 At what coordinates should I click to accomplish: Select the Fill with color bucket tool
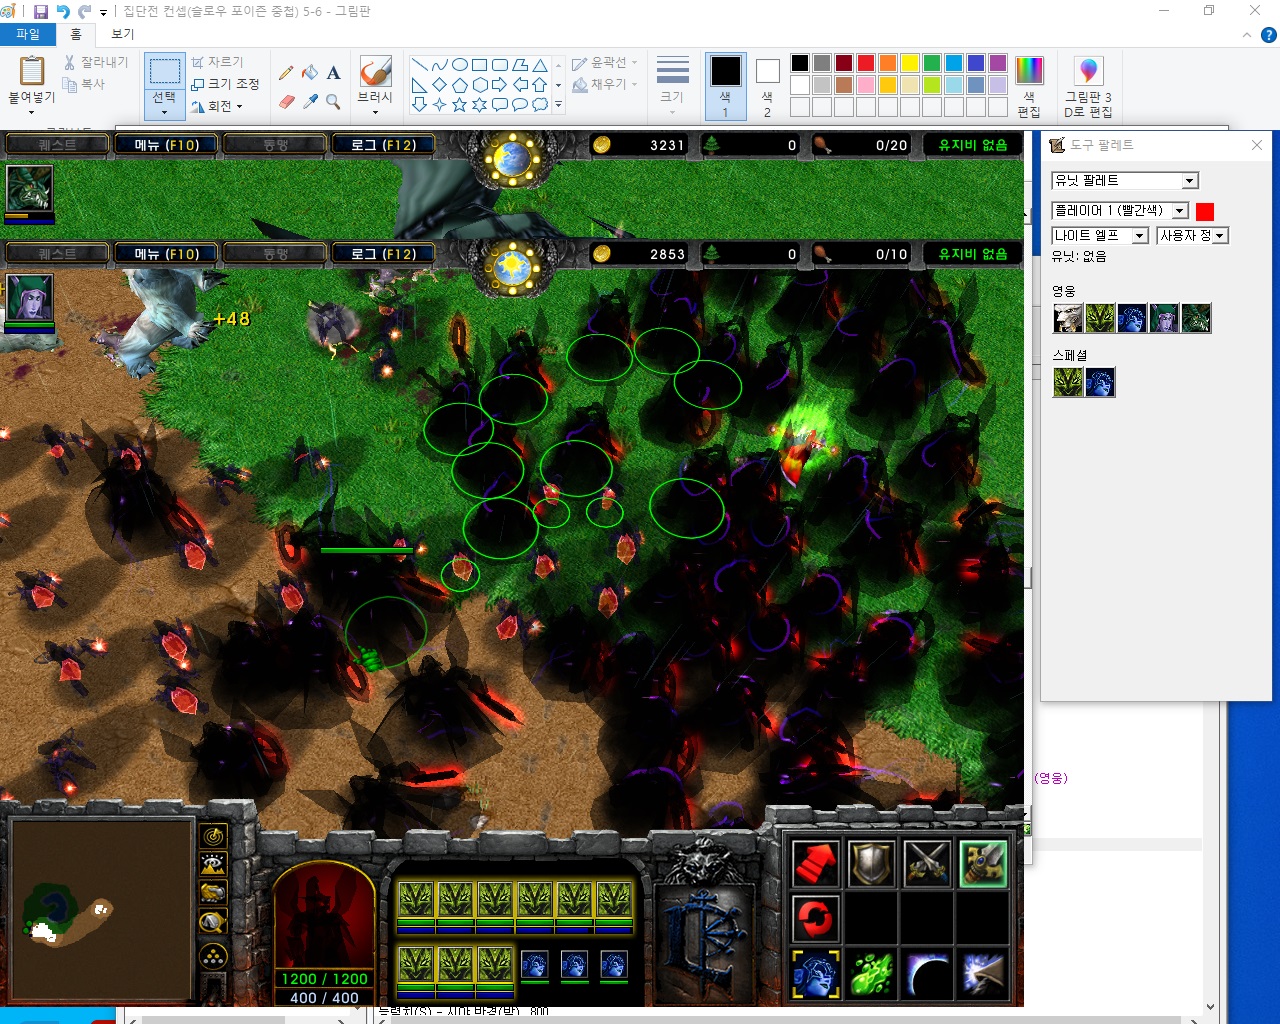[310, 72]
